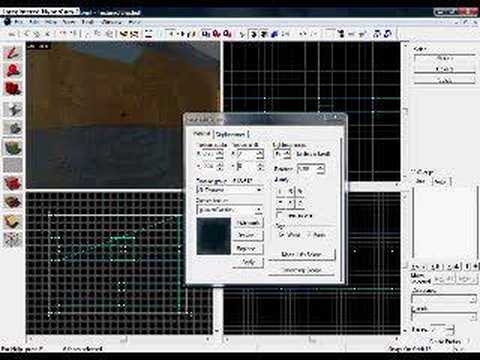The height and width of the screenshot is (360, 480).
Task: Select the Camera tool in the left toolbar
Action: pyautogui.click(x=13, y=88)
